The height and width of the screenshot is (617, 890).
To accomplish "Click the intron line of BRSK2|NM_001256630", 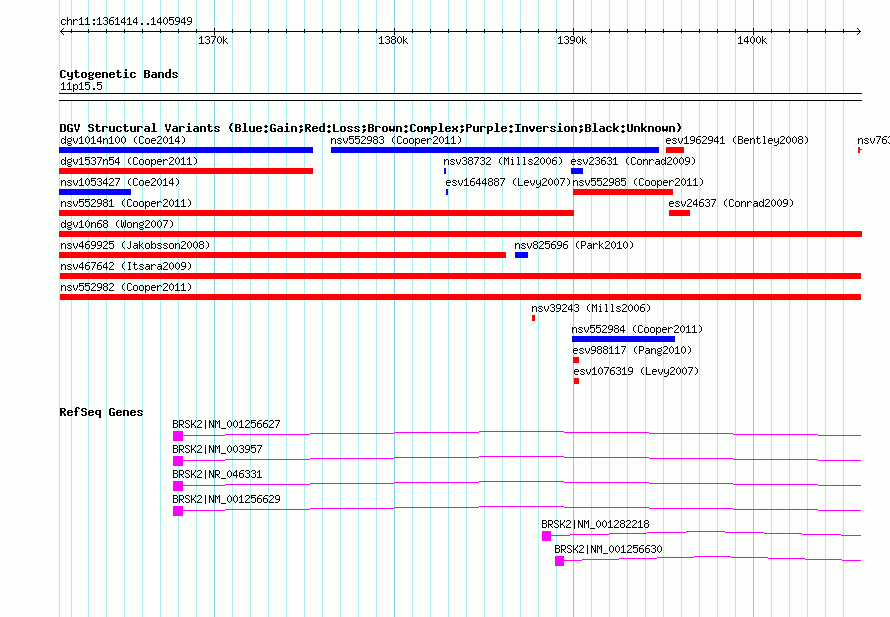I will [712, 559].
